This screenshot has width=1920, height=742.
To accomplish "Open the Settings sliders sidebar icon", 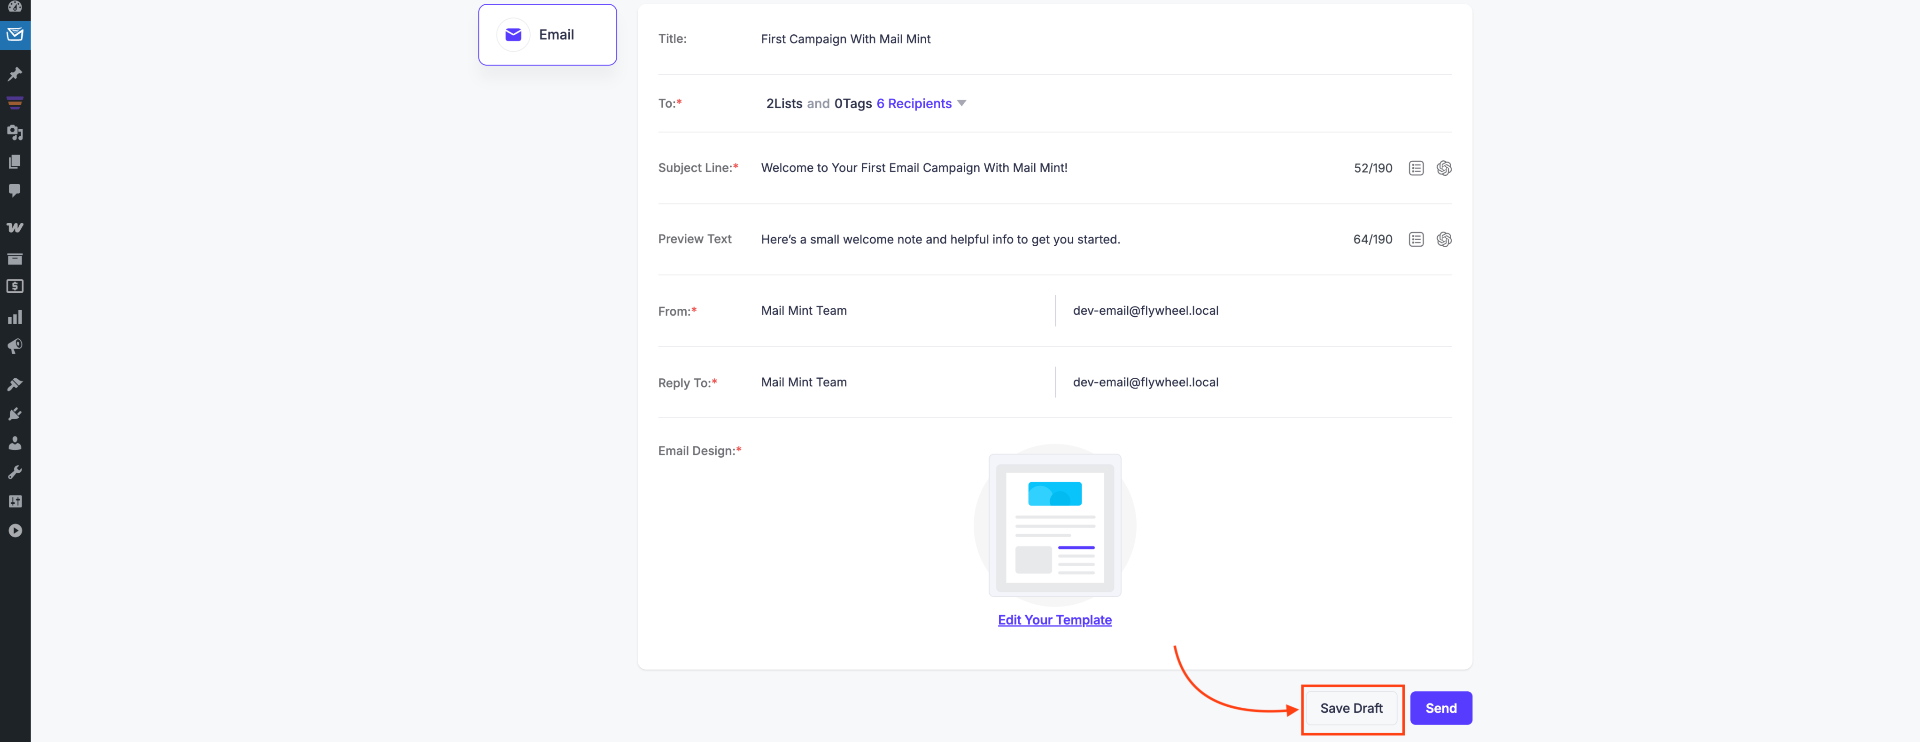I will click(15, 501).
